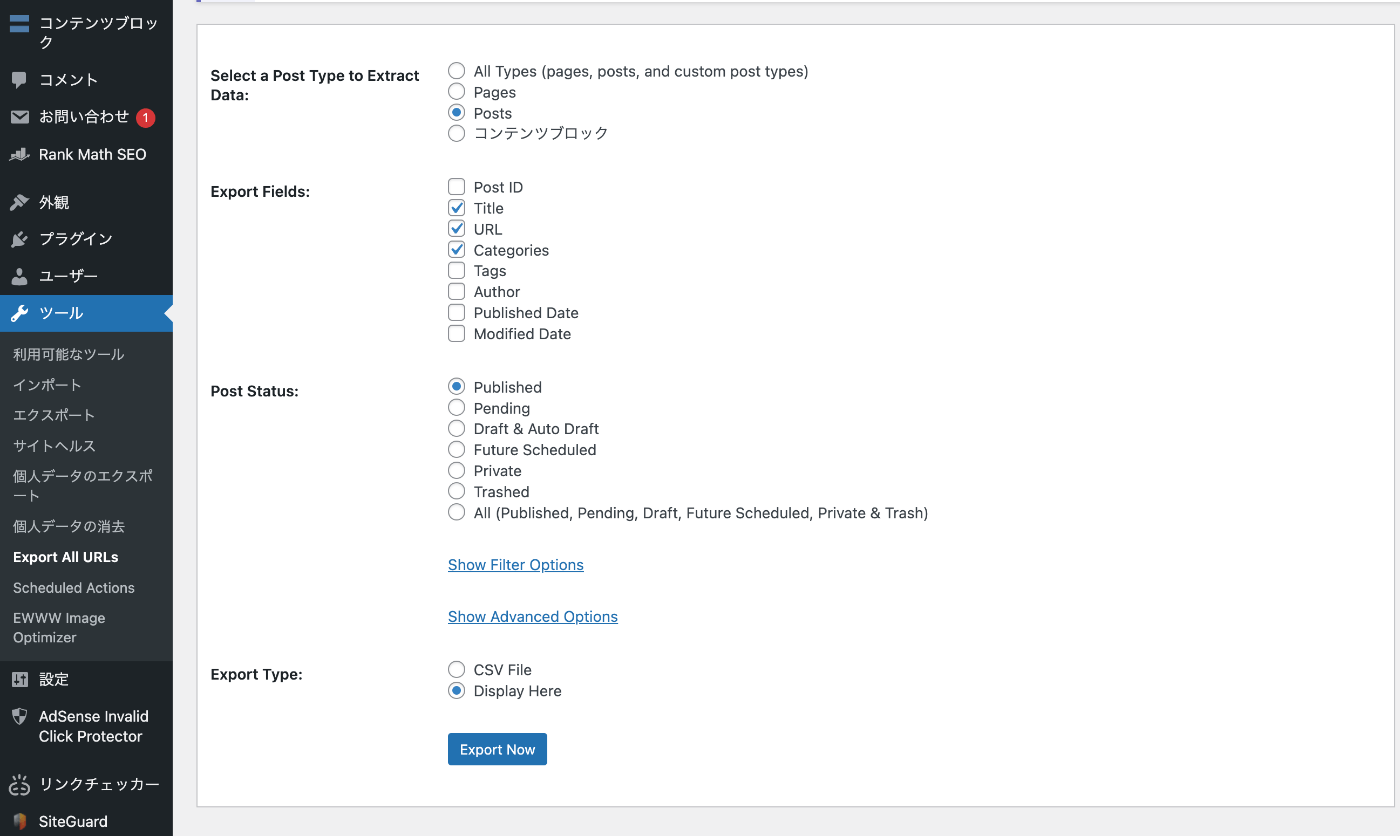This screenshot has width=1400, height=836.
Task: Open EWWW Image Optimizer submenu item
Action: (x=59, y=628)
